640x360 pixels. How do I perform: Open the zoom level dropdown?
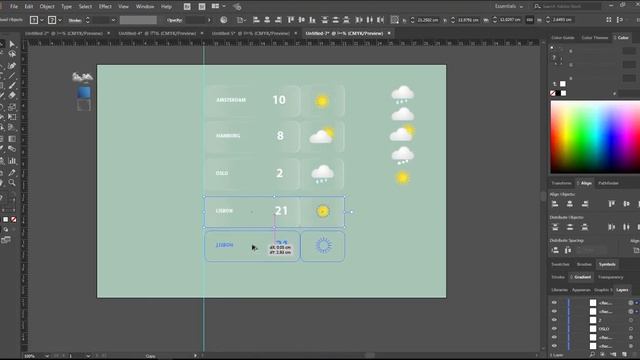pyautogui.click(x=47, y=356)
